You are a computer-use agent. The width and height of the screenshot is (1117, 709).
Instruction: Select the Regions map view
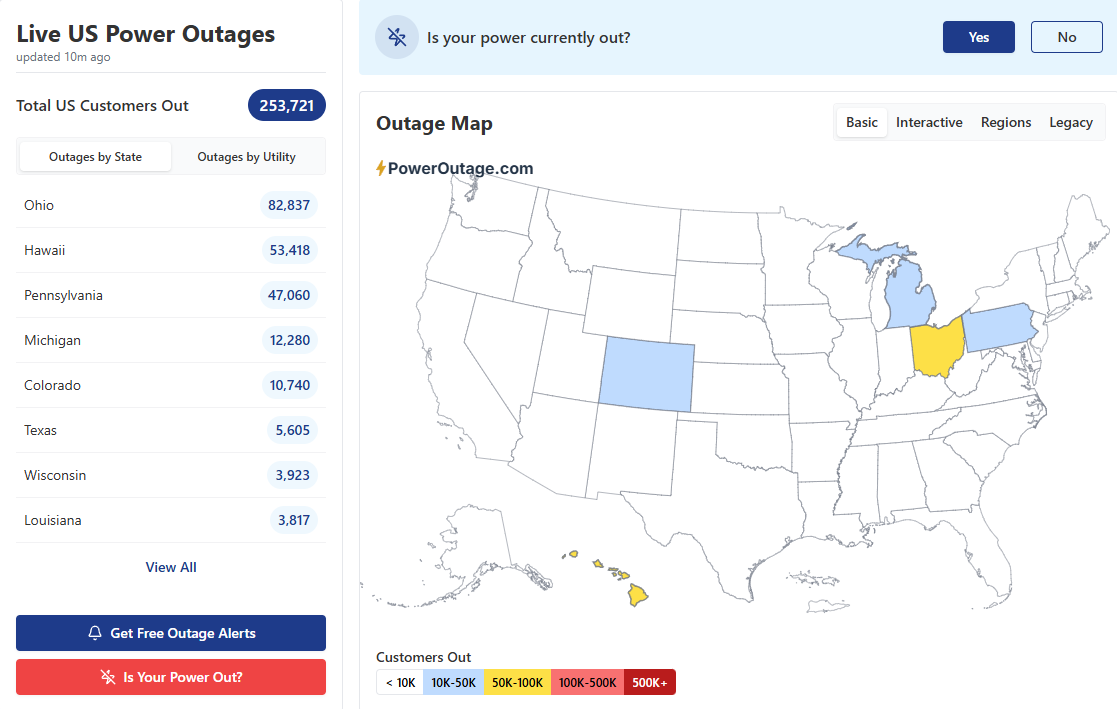[x=1006, y=123]
